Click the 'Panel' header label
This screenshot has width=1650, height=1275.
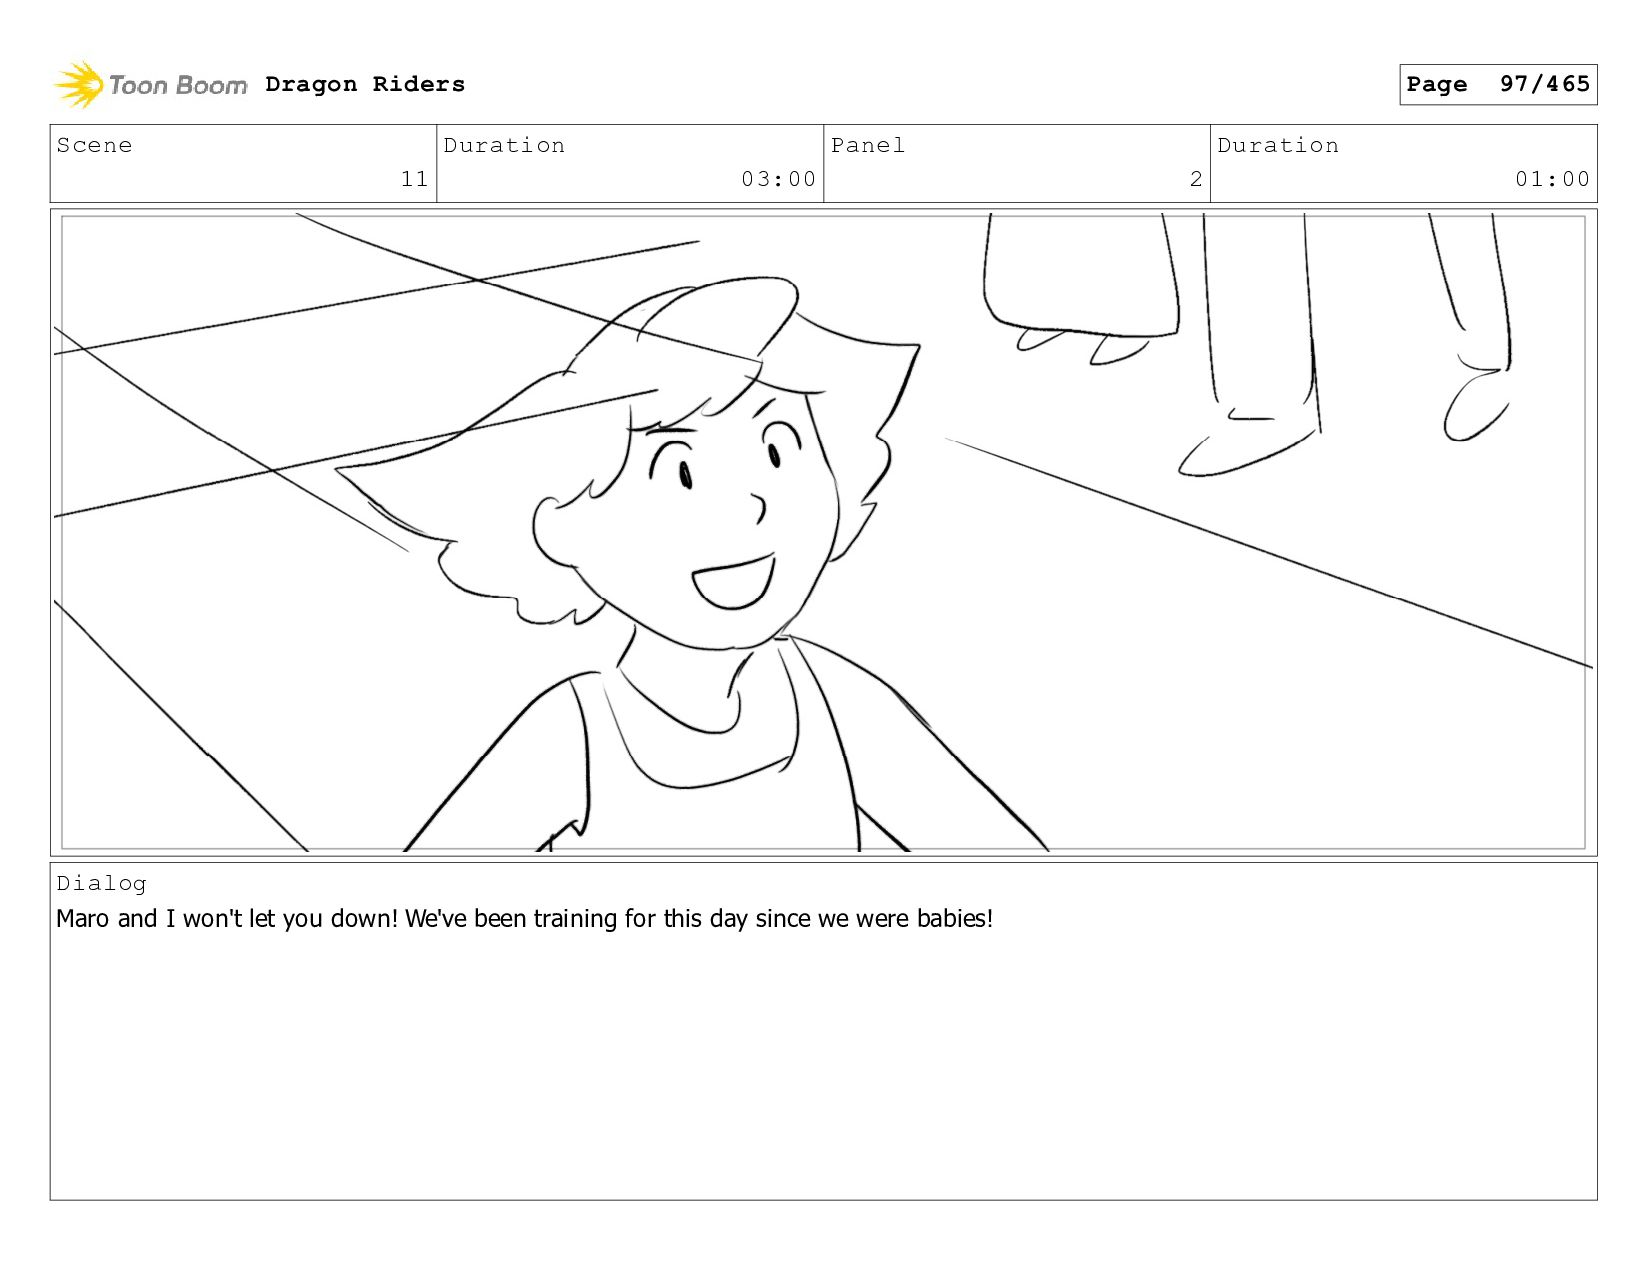point(868,145)
